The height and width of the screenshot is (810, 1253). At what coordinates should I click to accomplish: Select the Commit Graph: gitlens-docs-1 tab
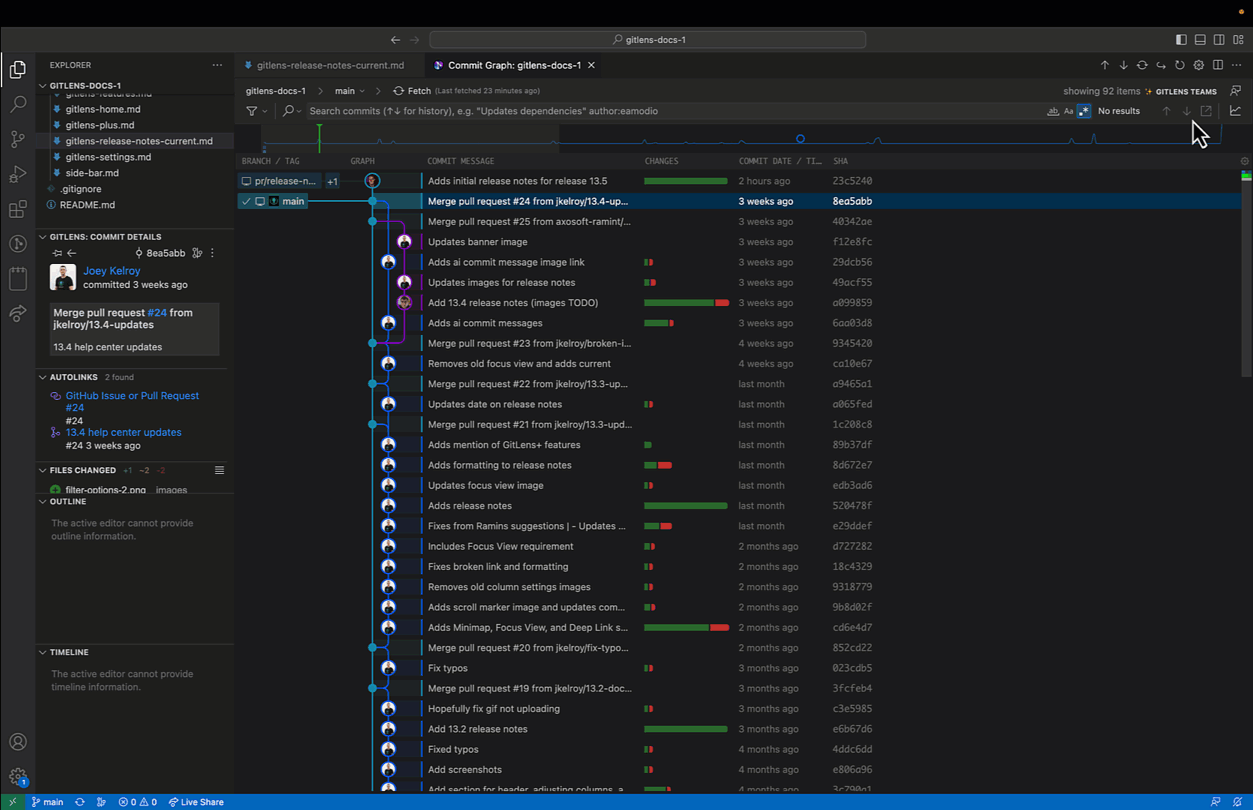(513, 66)
